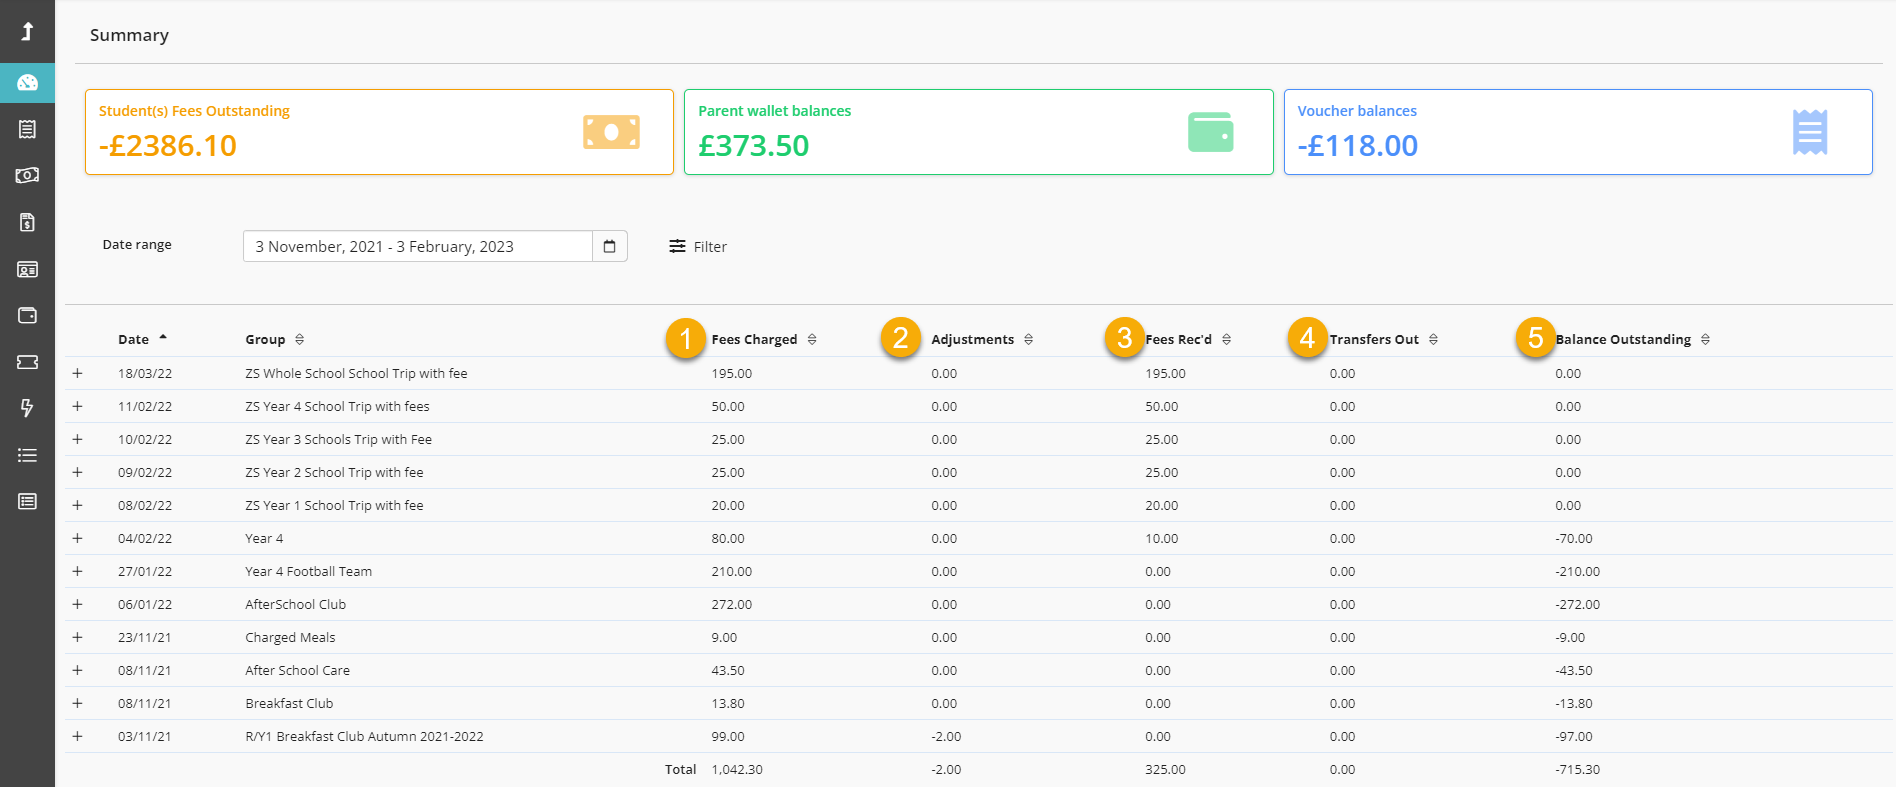1896x787 pixels.
Task: Expand the ZS Whole School Trip row
Action: [77, 373]
